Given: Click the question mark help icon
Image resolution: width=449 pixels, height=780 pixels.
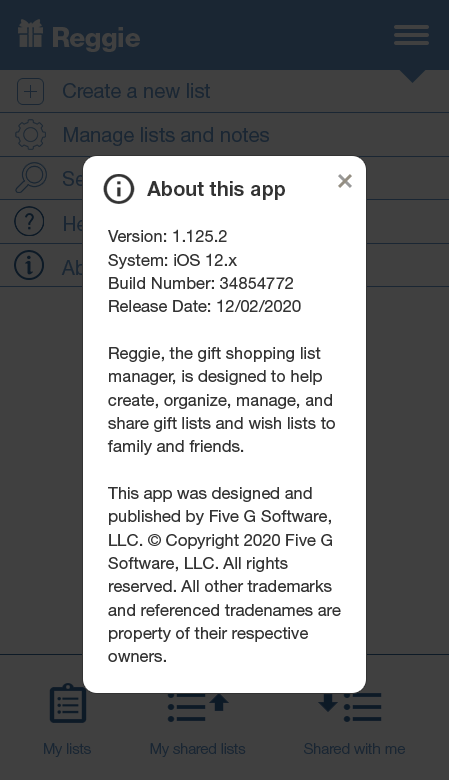Looking at the screenshot, I should coord(29,221).
